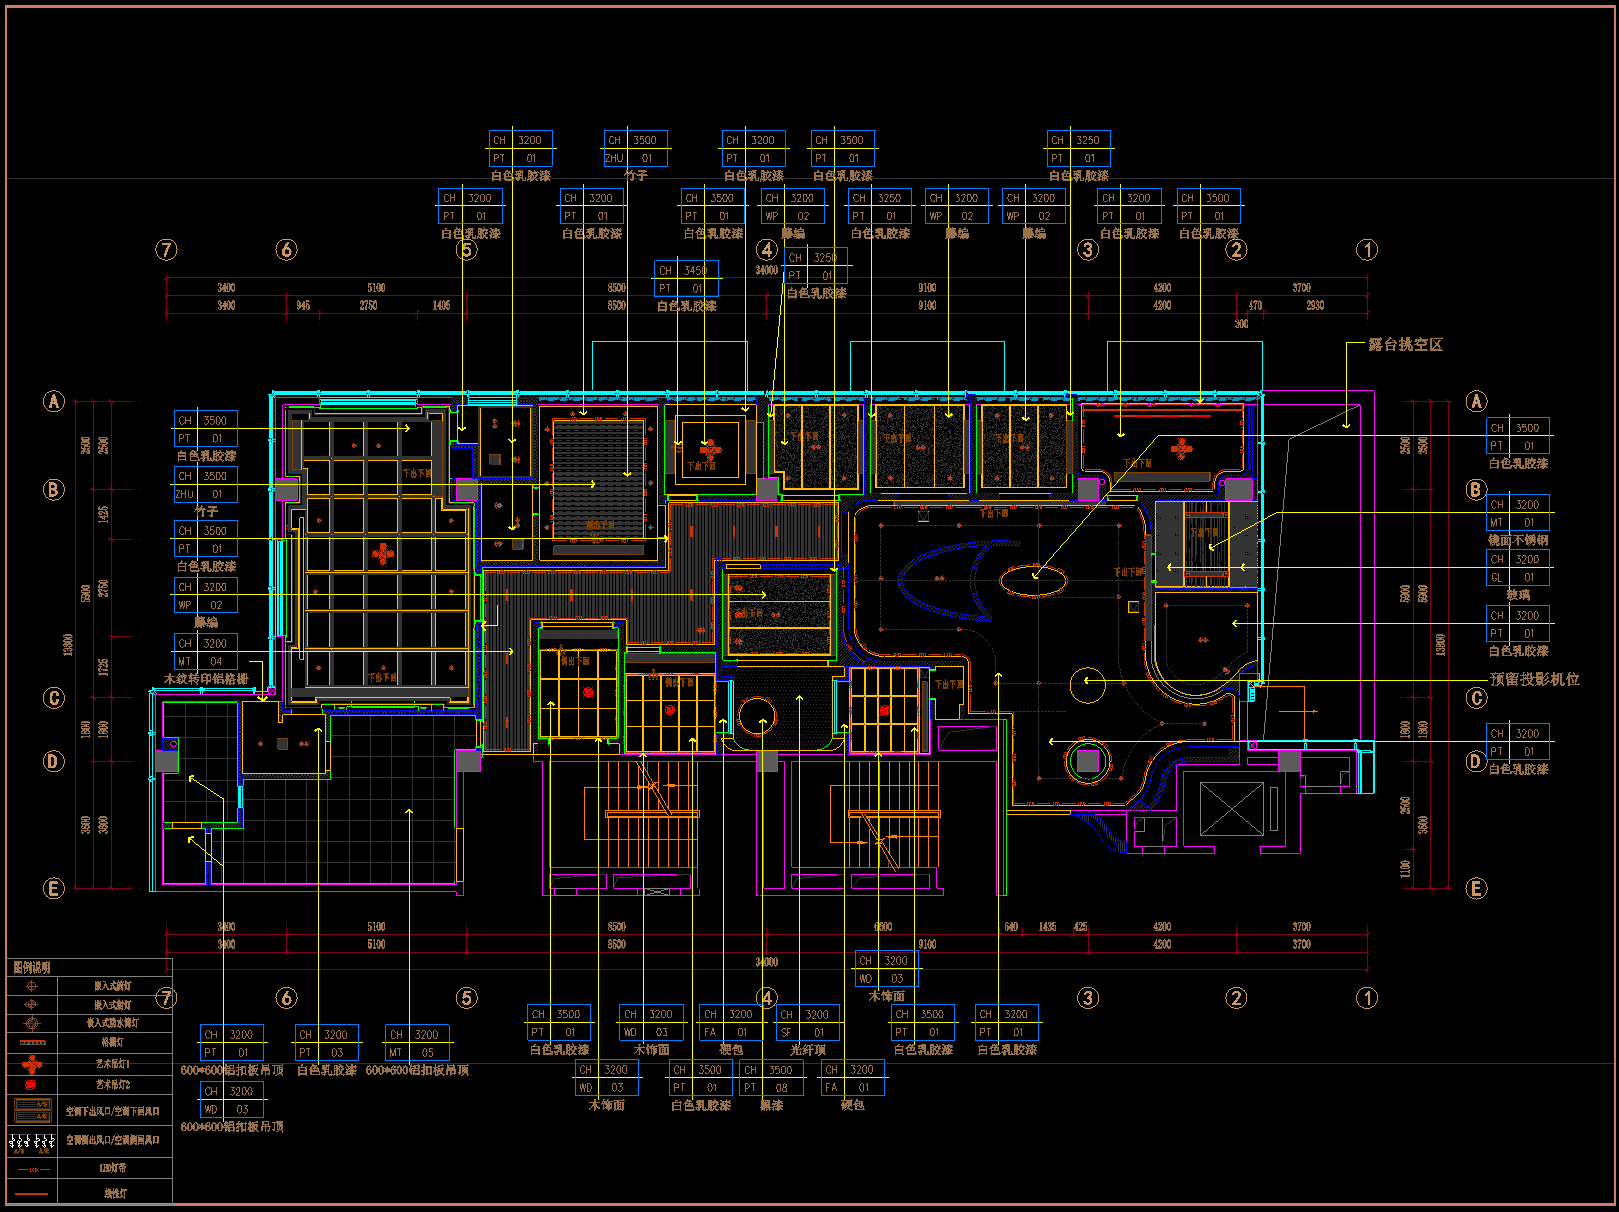Viewport: 1619px width, 1212px height.
Task: Select the 预留投影机位 annotation
Action: click(x=1534, y=679)
